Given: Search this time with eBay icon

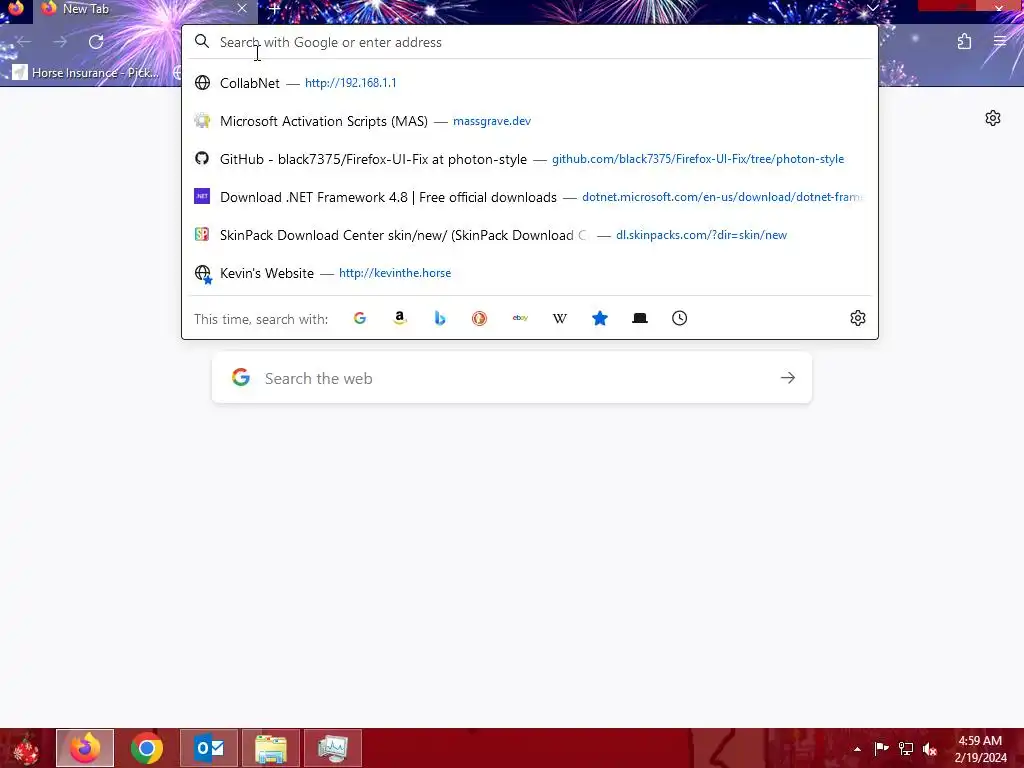Looking at the screenshot, I should (x=520, y=318).
